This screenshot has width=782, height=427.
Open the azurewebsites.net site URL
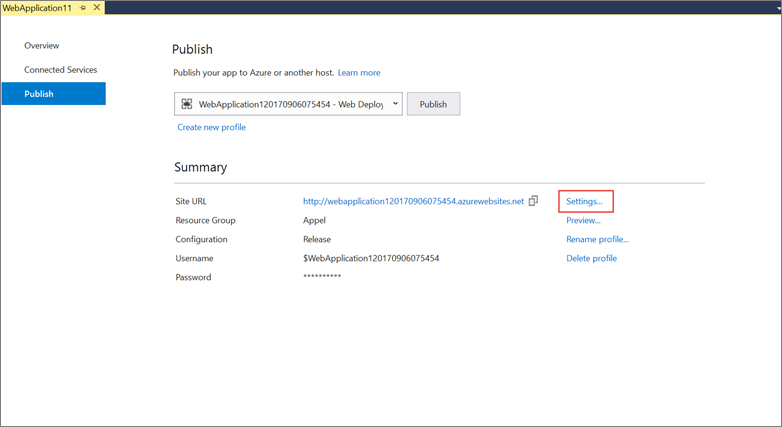[413, 201]
